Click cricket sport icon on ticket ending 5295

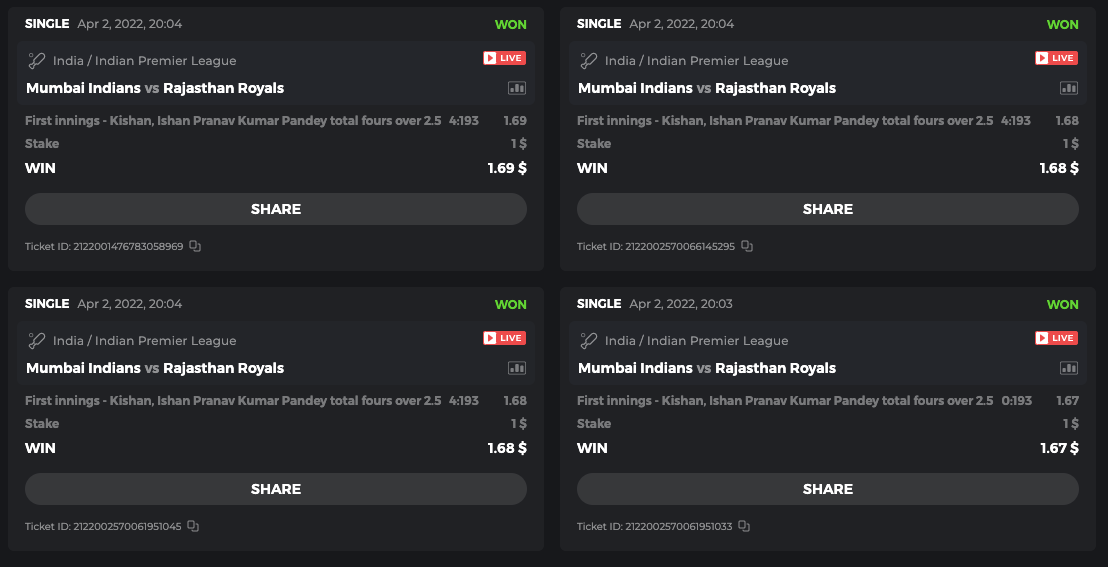point(589,60)
